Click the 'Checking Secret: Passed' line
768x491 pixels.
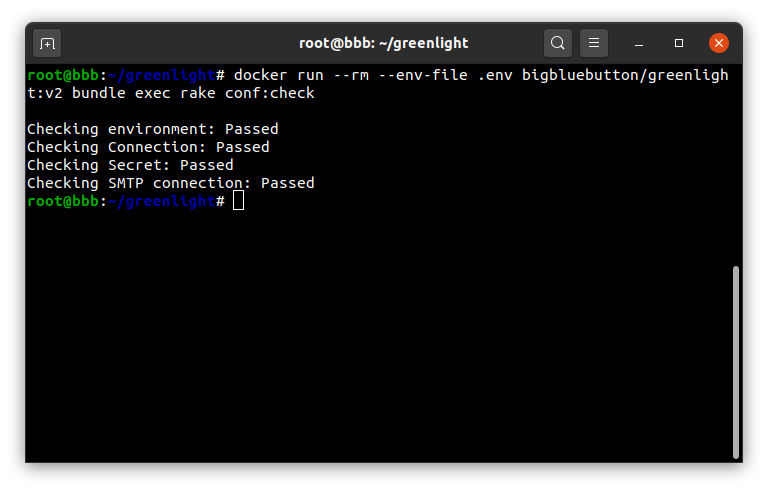click(130, 165)
